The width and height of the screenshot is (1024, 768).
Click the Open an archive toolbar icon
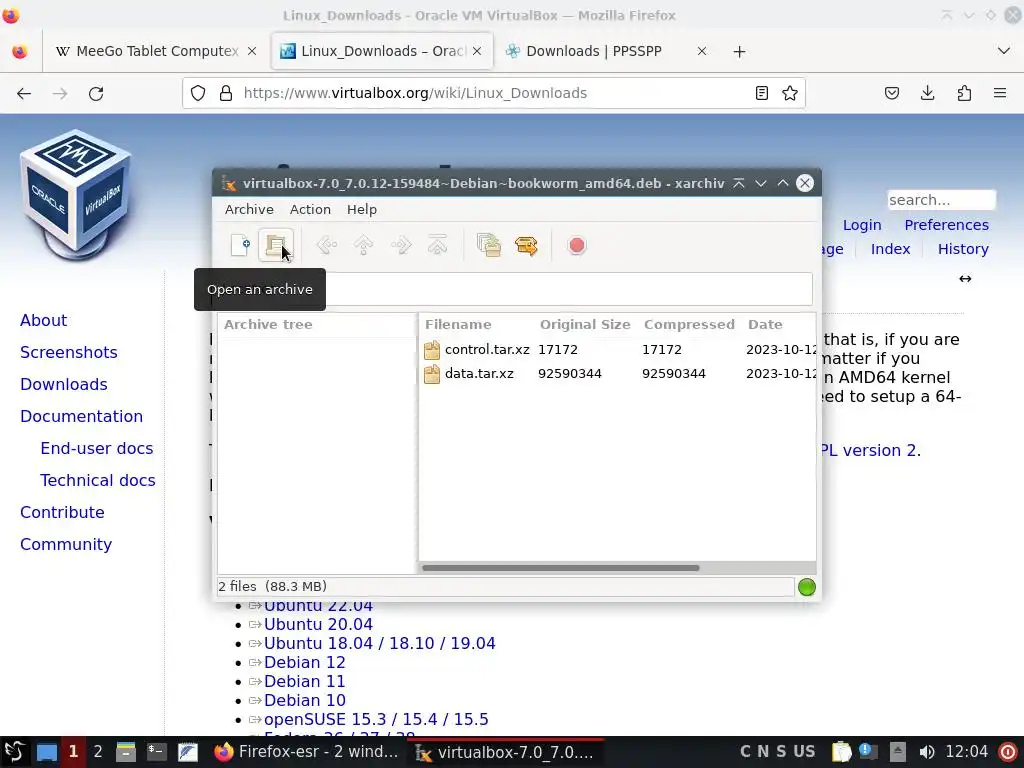tap(276, 246)
